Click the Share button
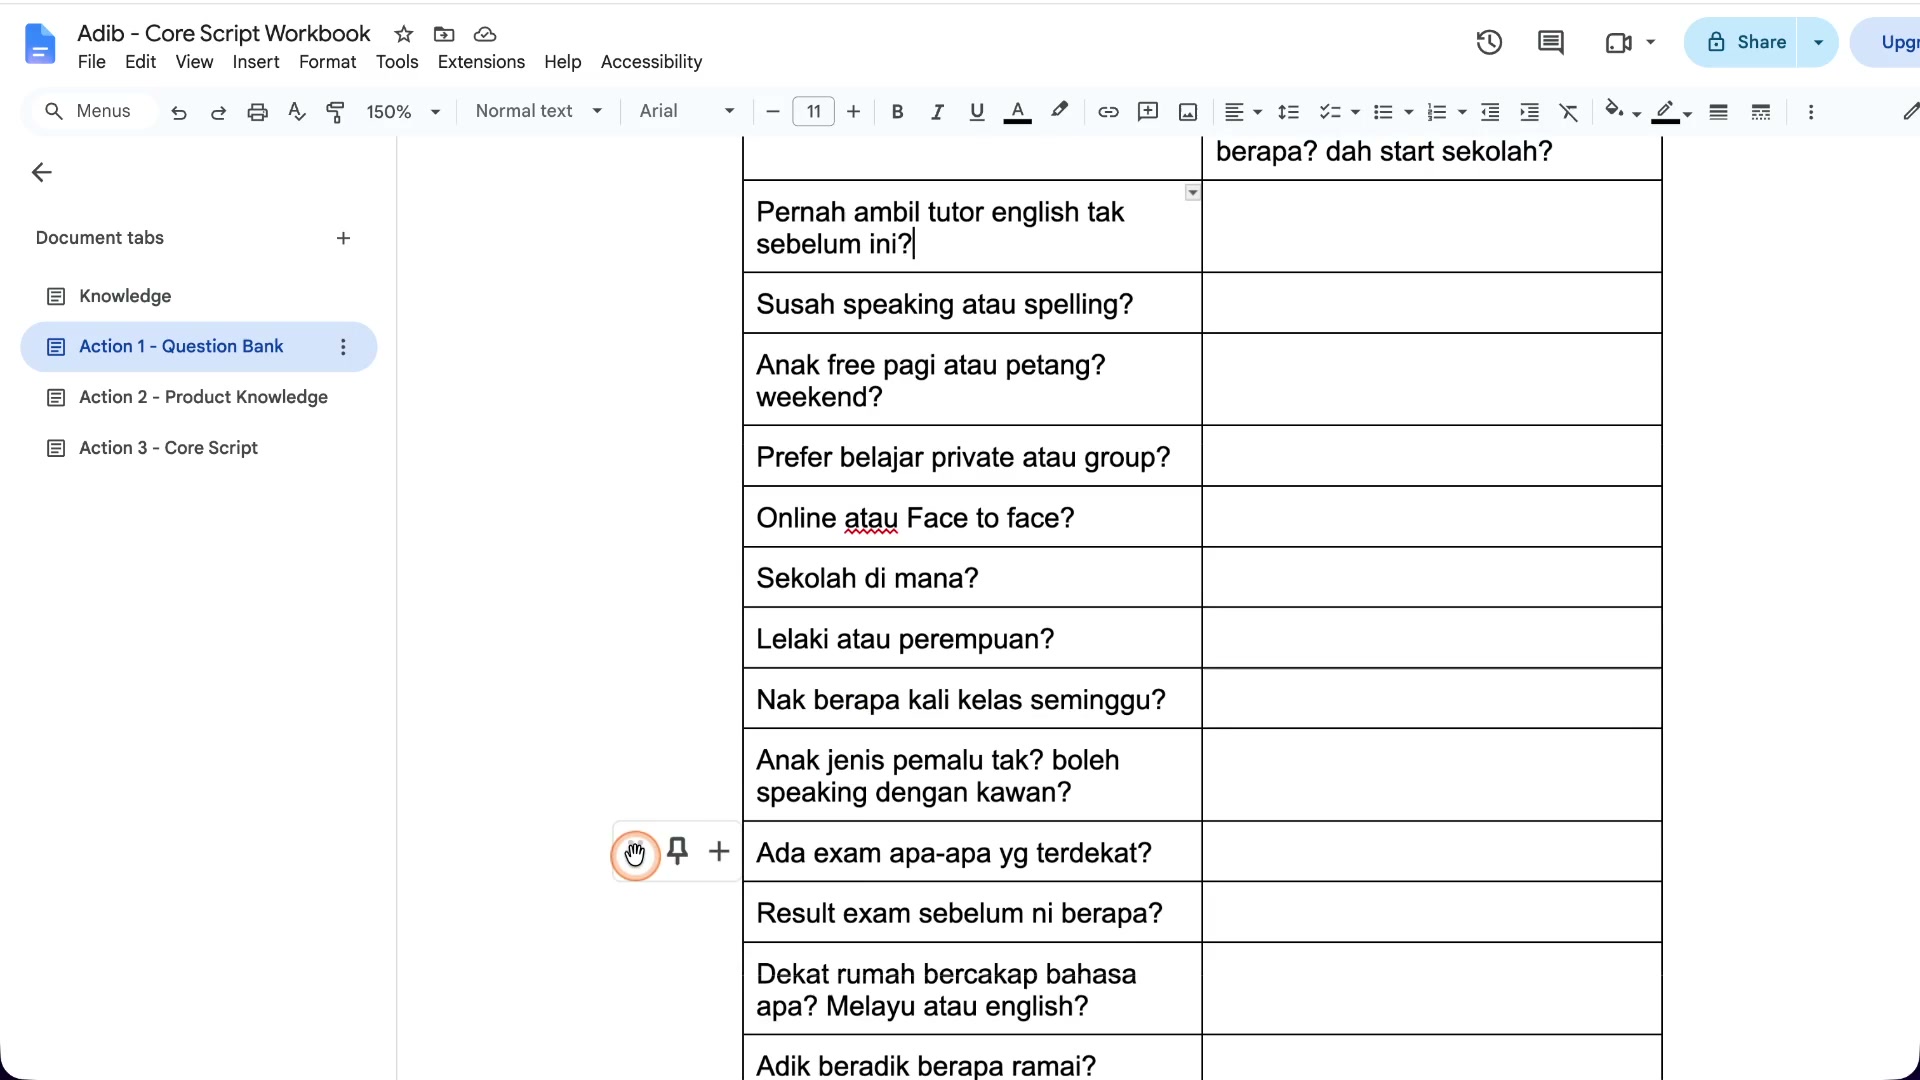1920x1080 pixels. (1742, 42)
